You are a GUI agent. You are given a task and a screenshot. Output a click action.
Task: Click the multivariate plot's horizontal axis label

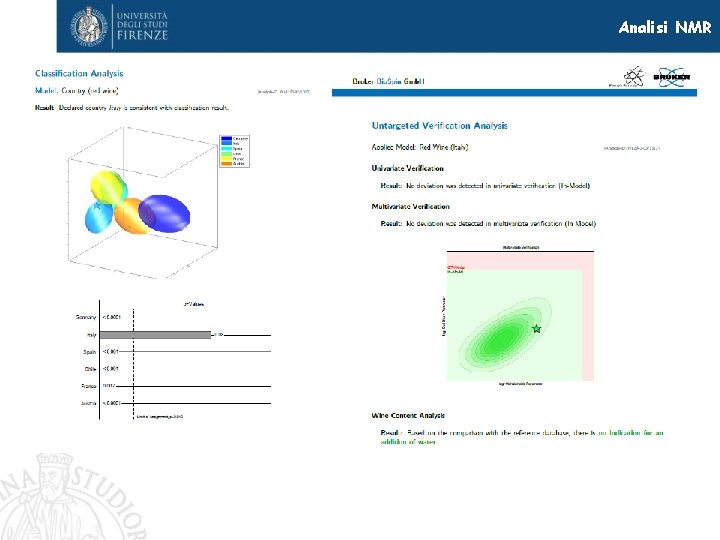[521, 383]
